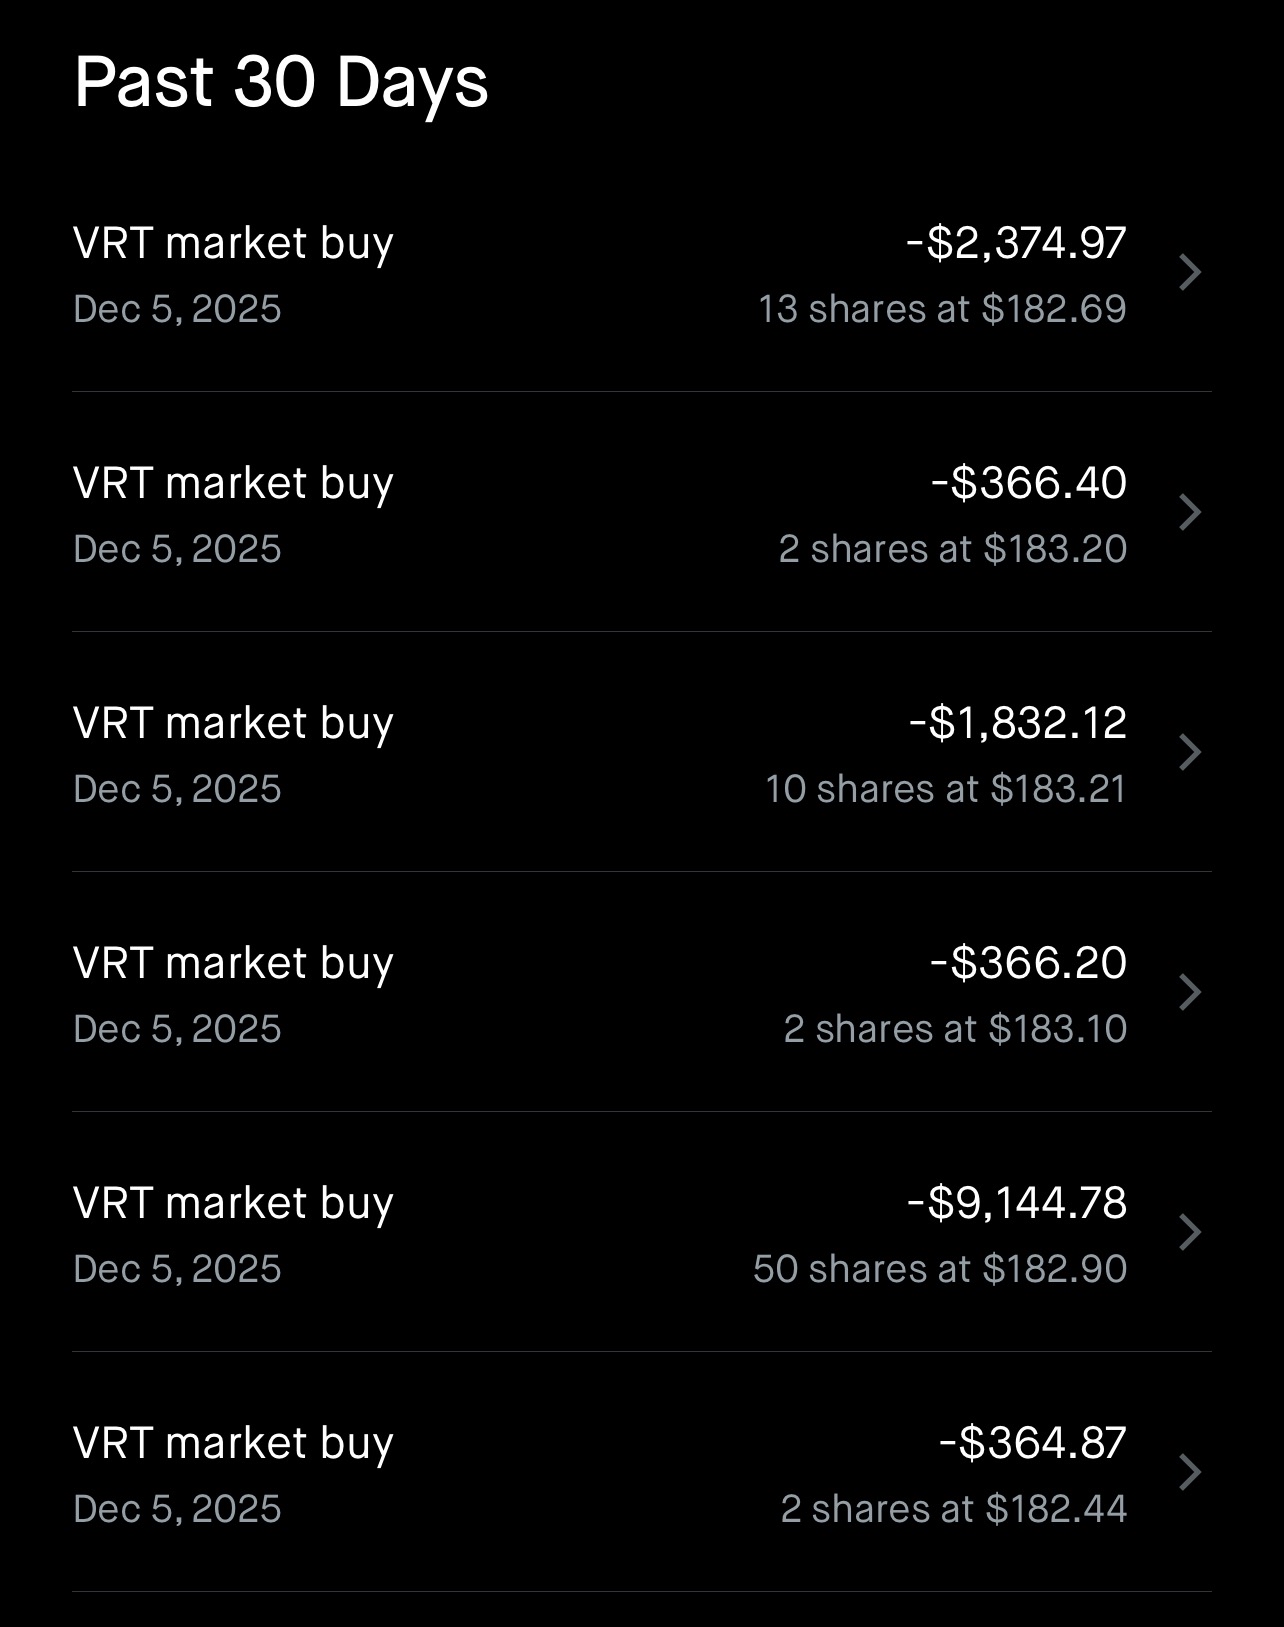The image size is (1284, 1627).
Task: Tap '2 shares at $183.10' detail line
Action: pyautogui.click(x=955, y=1029)
